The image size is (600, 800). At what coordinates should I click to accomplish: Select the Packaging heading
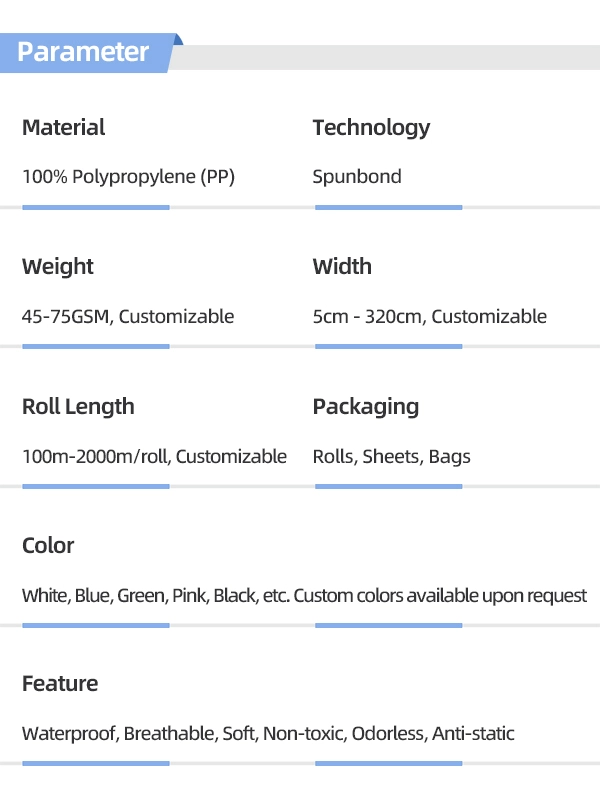[365, 406]
